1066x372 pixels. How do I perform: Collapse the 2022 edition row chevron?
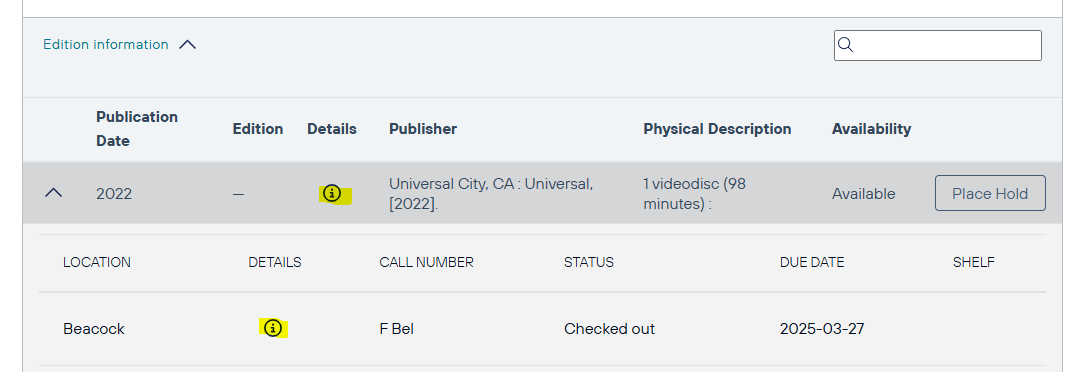tap(54, 193)
